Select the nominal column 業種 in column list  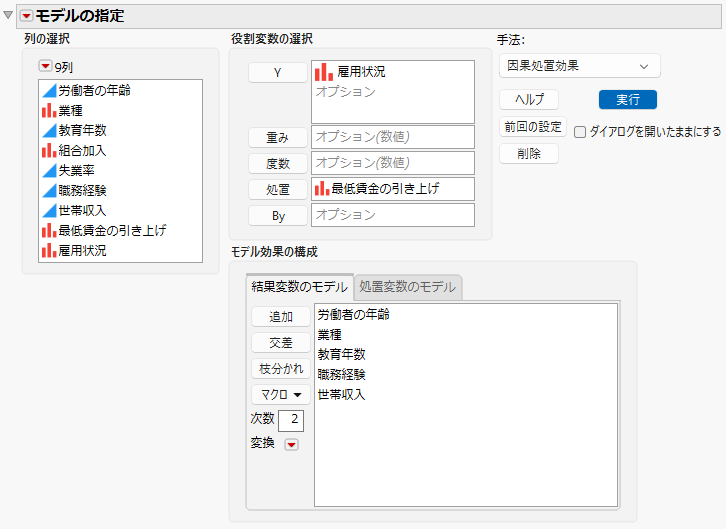click(70, 111)
